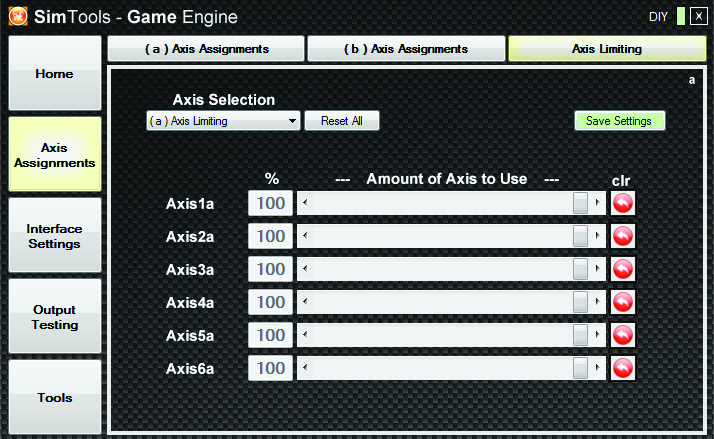Click the Save Settings button
This screenshot has width=714, height=439.
coord(619,121)
